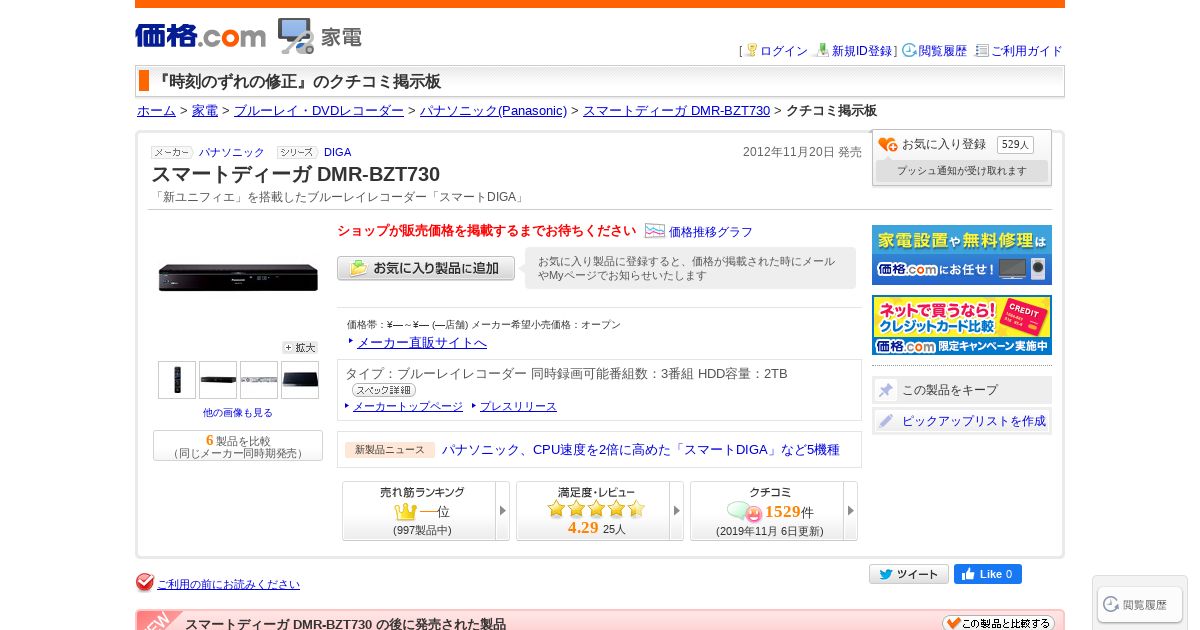Click the main recorder product image

238,277
